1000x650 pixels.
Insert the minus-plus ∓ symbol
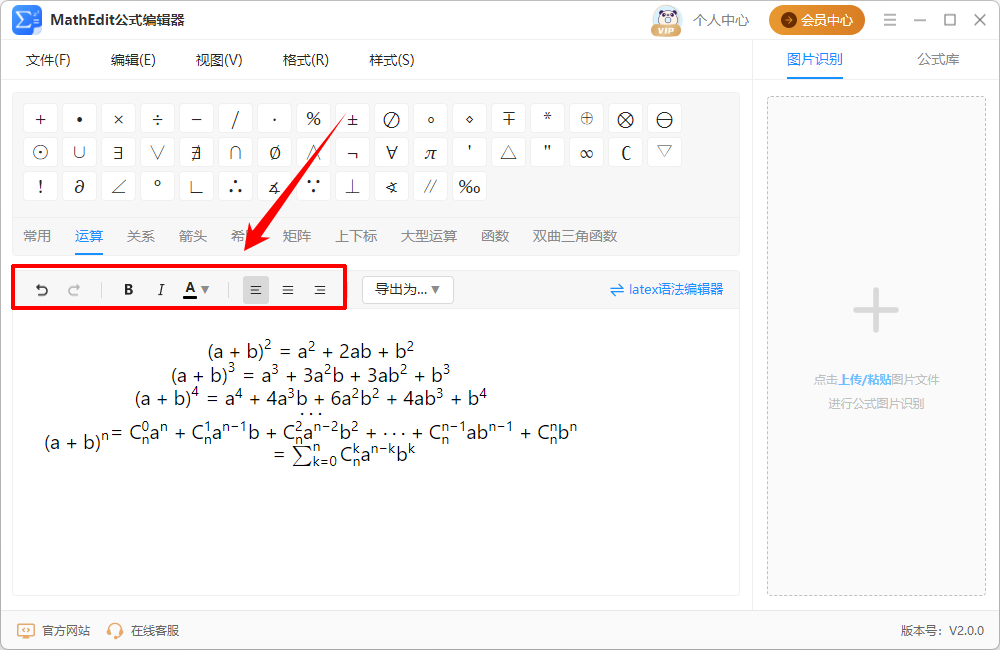508,119
